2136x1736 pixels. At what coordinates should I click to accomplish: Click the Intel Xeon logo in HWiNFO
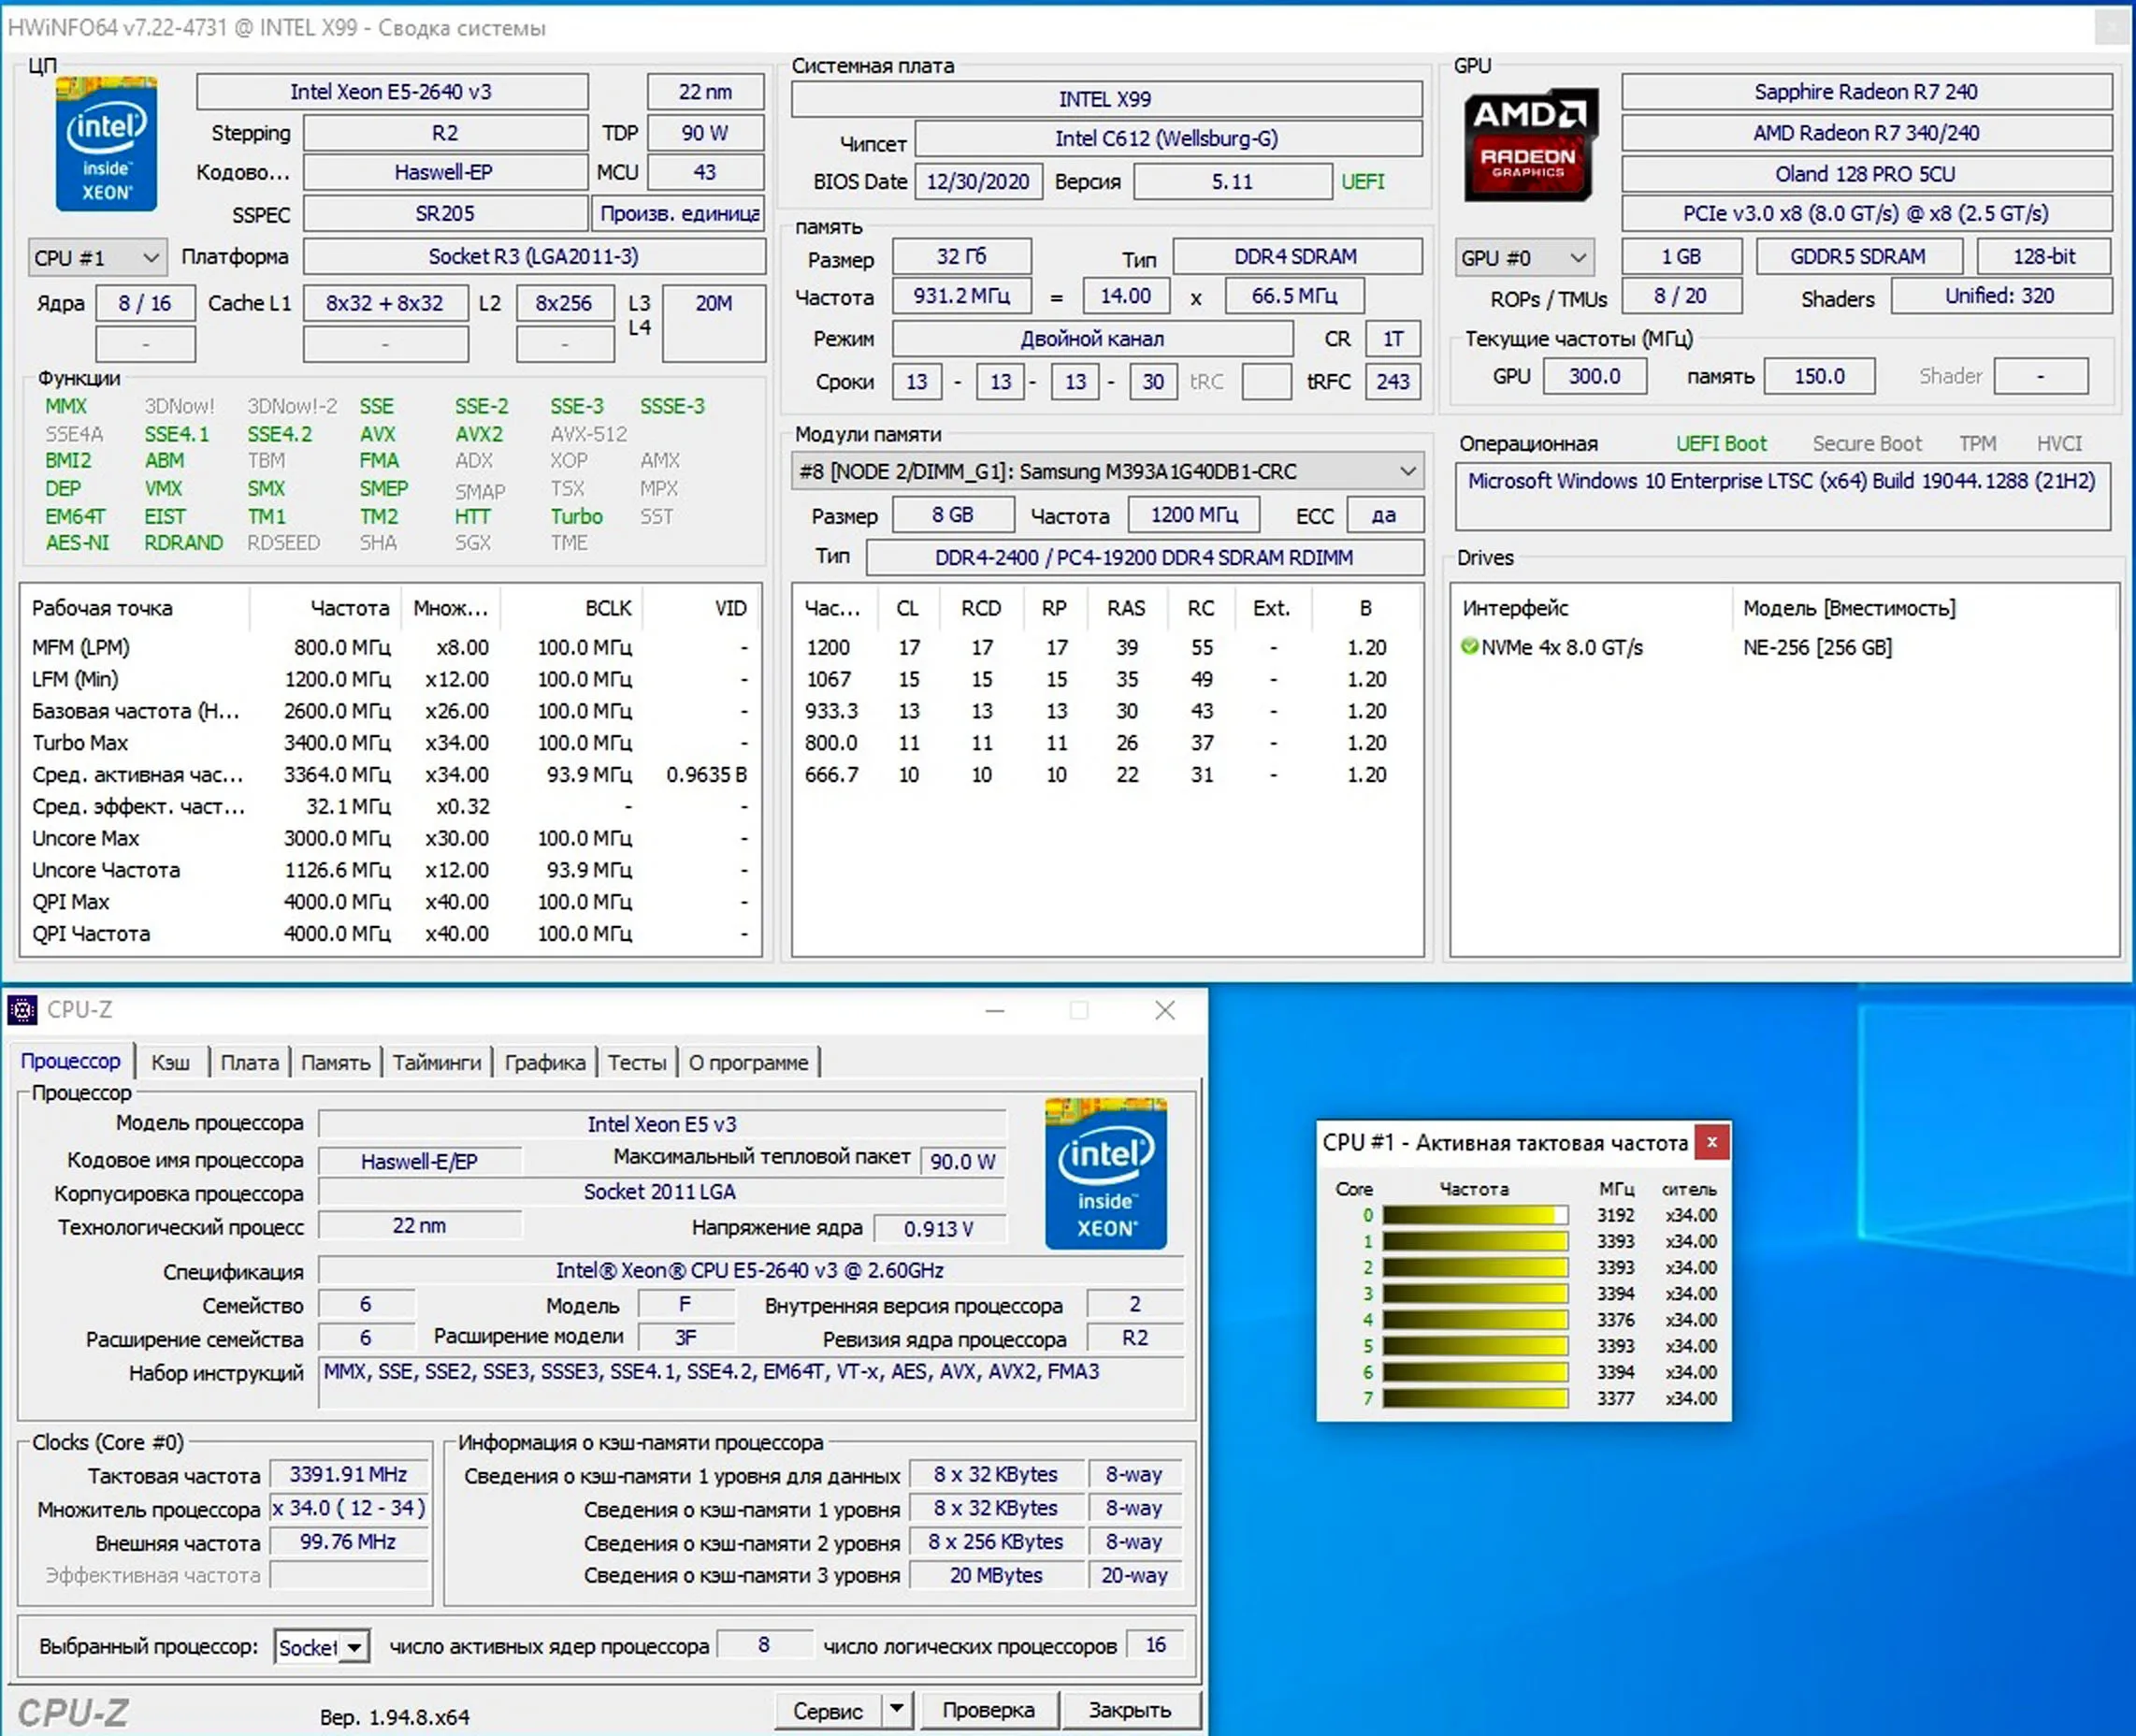(106, 144)
